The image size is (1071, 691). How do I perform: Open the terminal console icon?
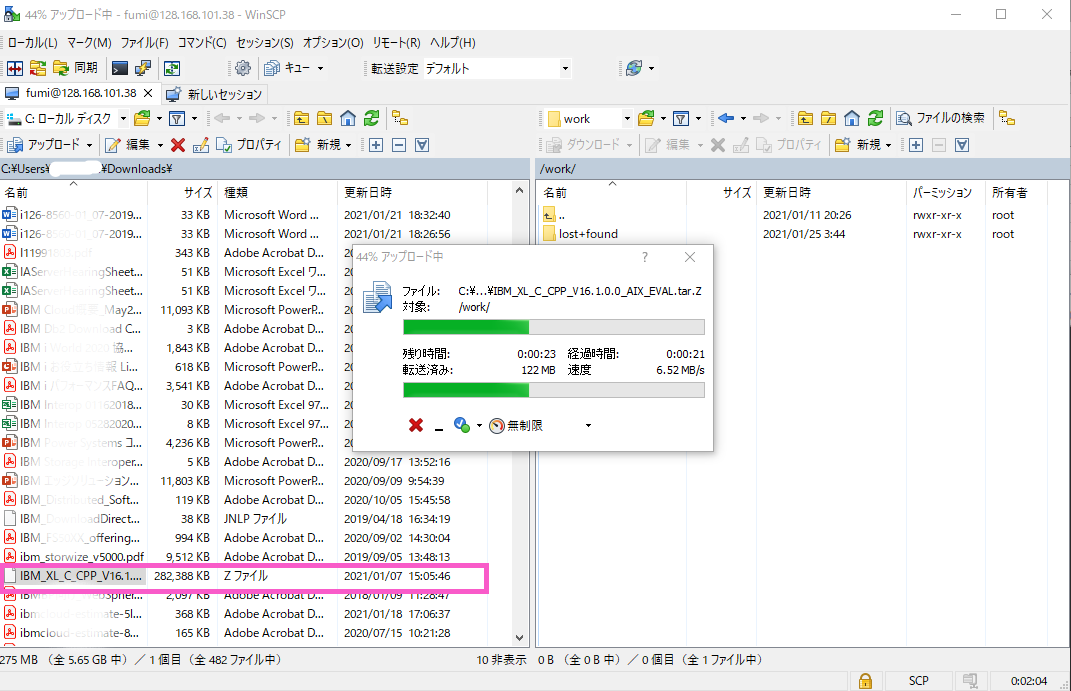coord(120,68)
